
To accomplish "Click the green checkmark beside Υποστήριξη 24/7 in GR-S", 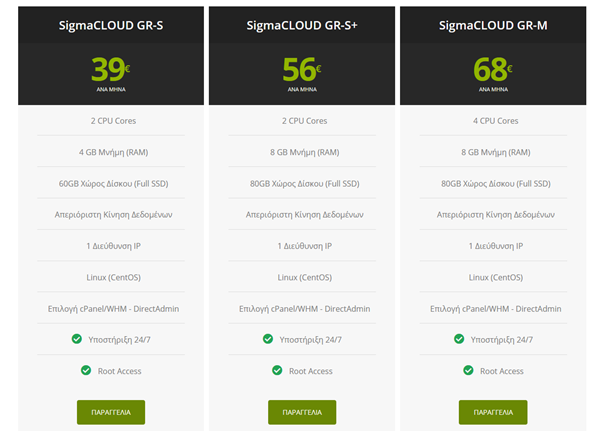I will (x=77, y=339).
